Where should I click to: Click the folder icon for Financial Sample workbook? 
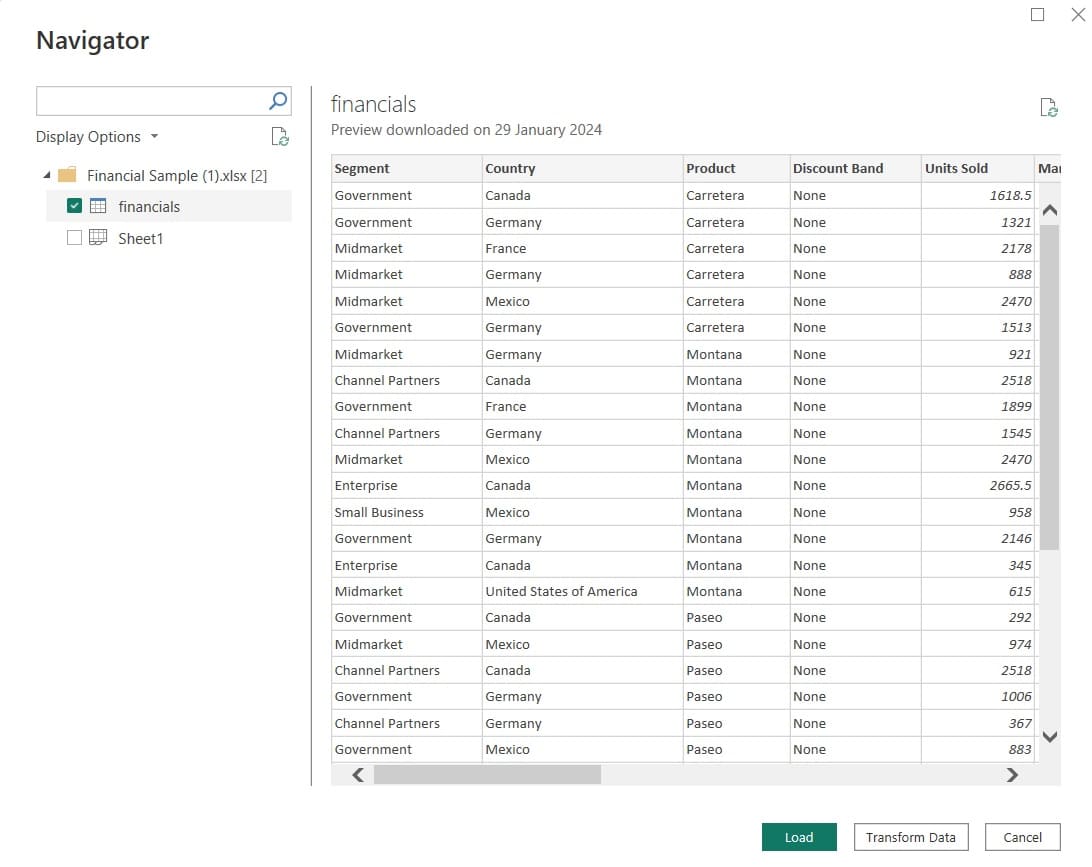tap(66, 174)
